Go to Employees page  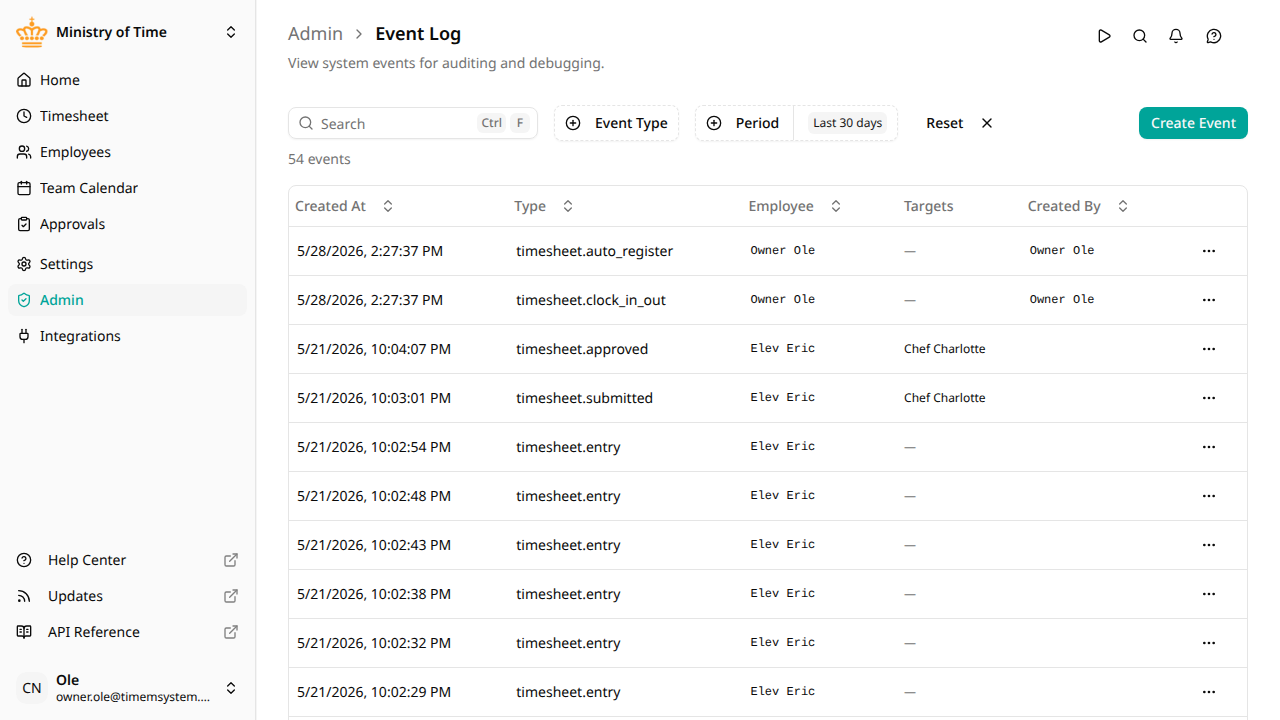coord(127,152)
